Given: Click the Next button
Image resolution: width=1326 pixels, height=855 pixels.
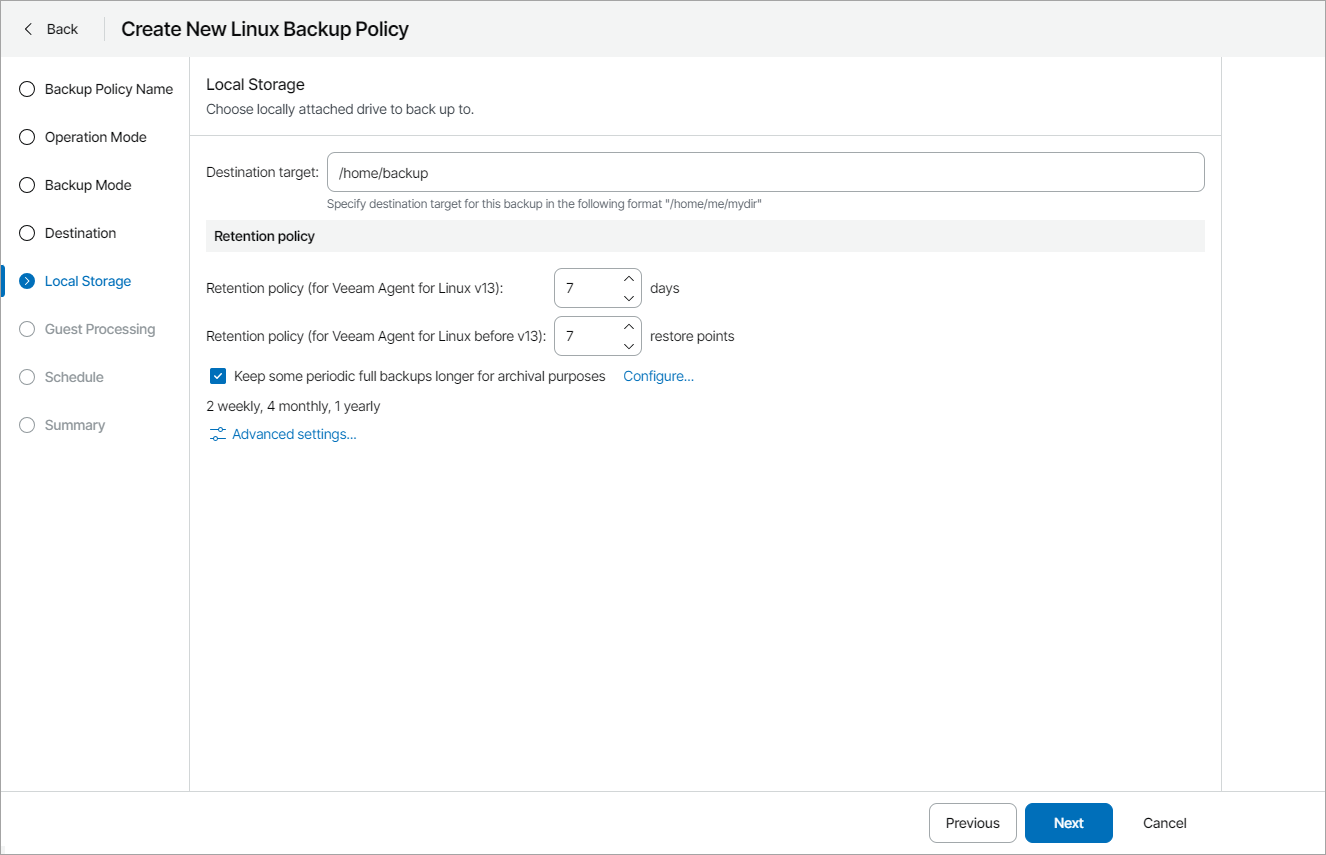Looking at the screenshot, I should [1068, 822].
